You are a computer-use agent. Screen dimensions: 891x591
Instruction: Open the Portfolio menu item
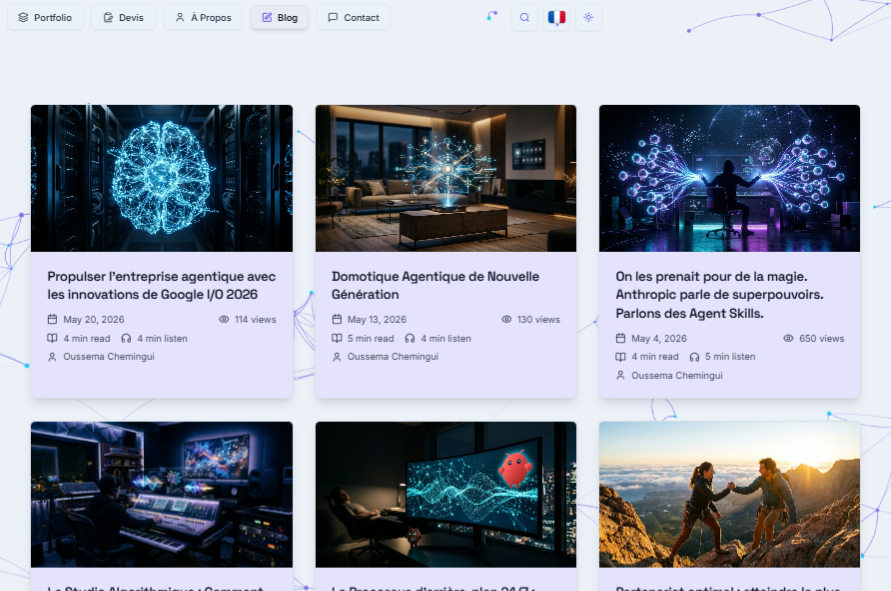[45, 18]
